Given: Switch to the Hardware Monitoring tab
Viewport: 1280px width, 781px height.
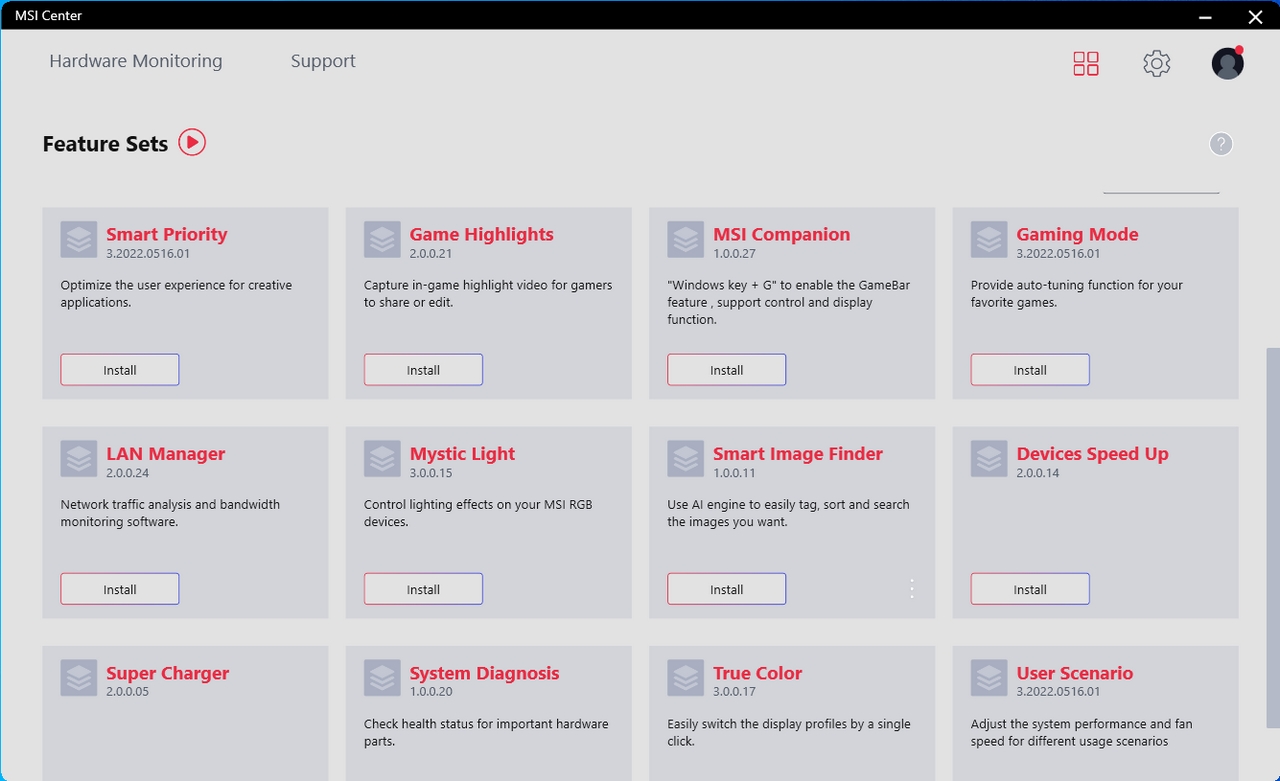Looking at the screenshot, I should point(136,61).
